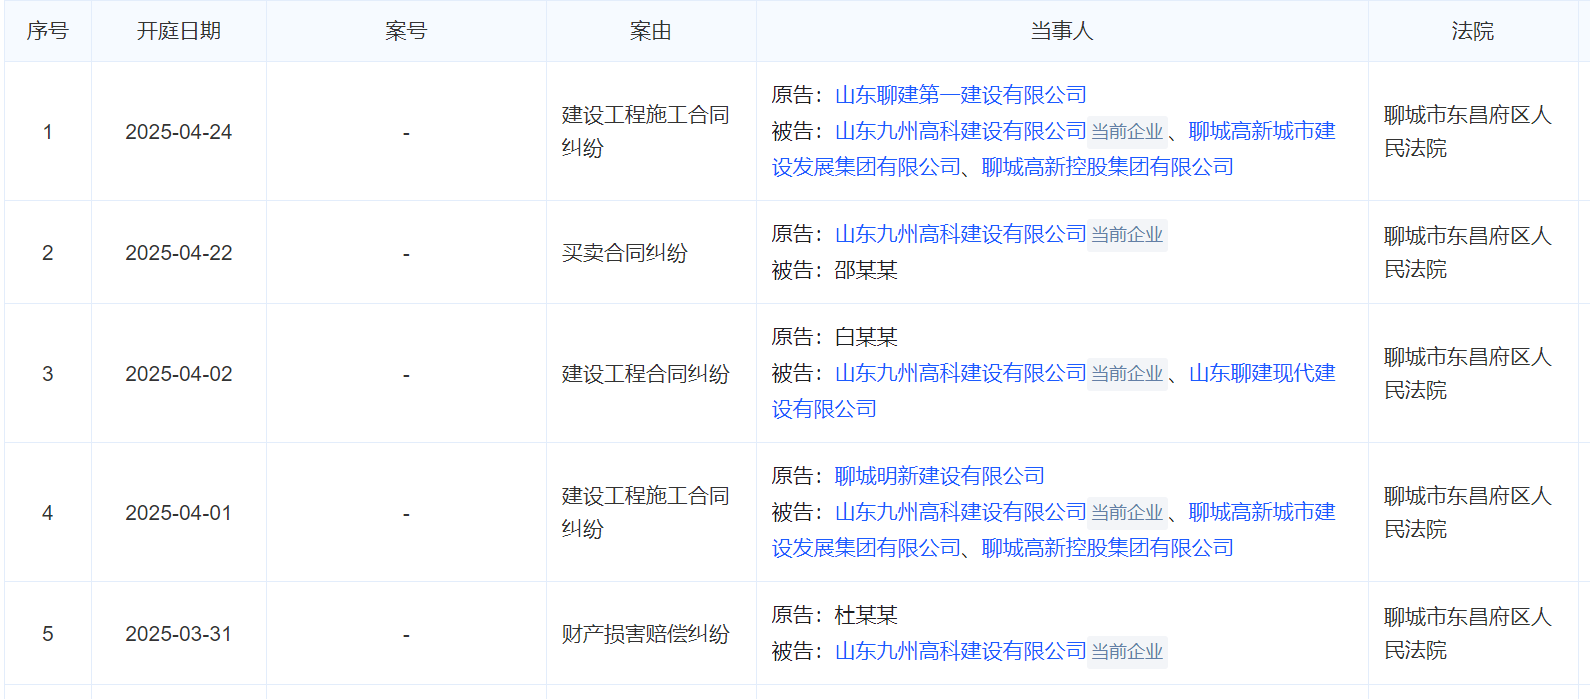
Task: Select date cell 2025-04-24
Action: click(x=178, y=132)
